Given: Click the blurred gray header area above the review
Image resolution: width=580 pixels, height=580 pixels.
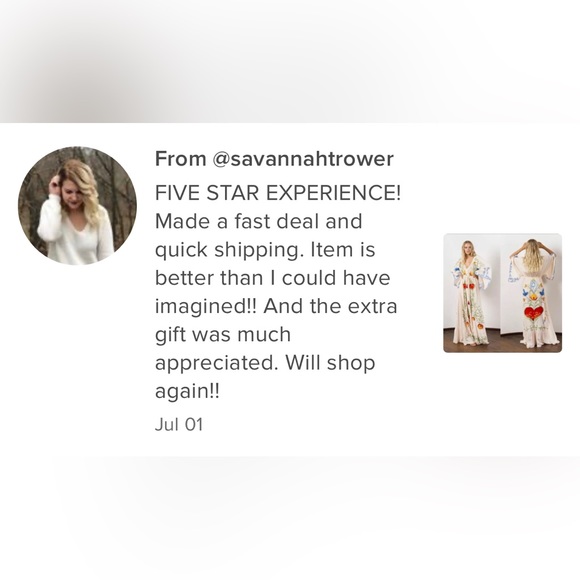Looking at the screenshot, I should [x=290, y=61].
